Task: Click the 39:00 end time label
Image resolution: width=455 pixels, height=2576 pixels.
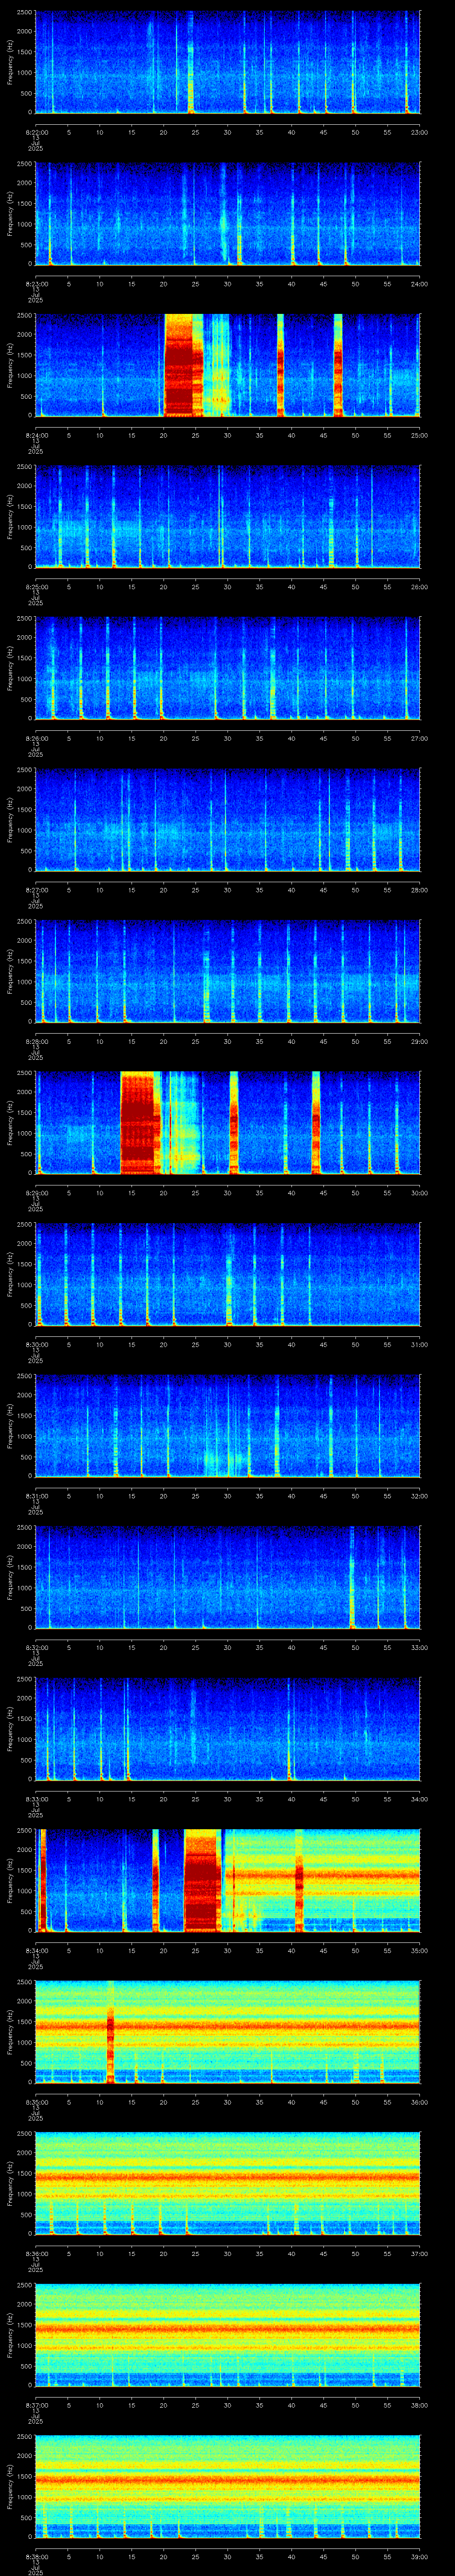Action: (x=419, y=2556)
